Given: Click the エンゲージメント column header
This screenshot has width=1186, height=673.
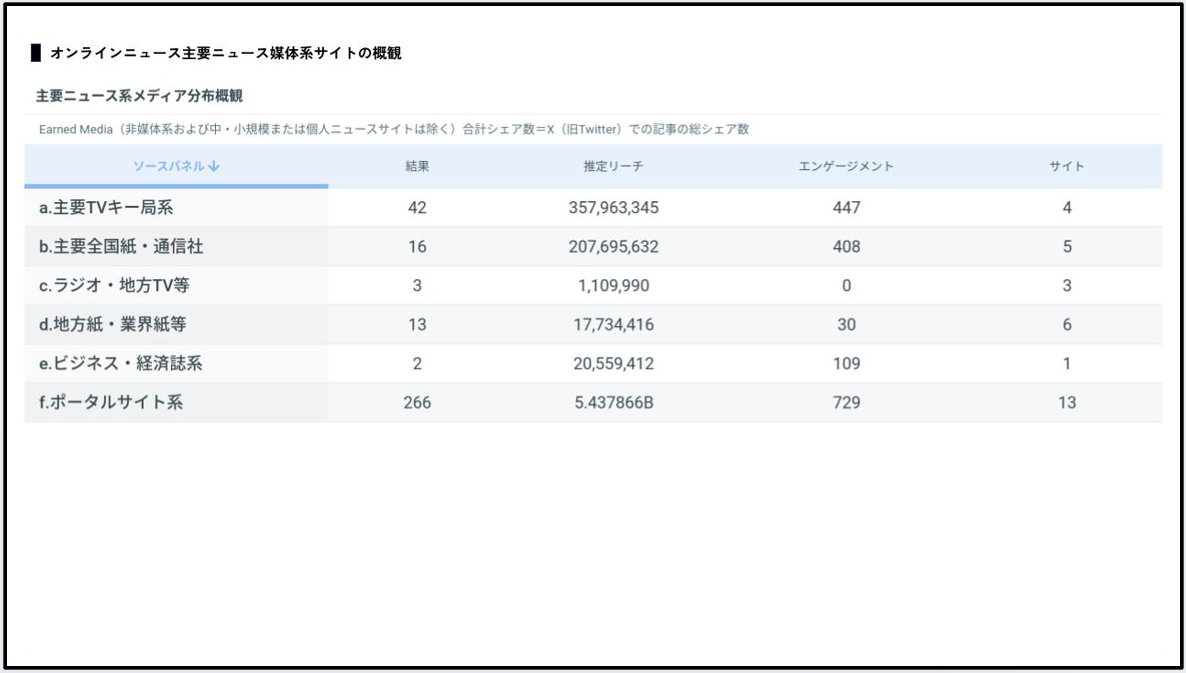Looking at the screenshot, I should pyautogui.click(x=845, y=167).
